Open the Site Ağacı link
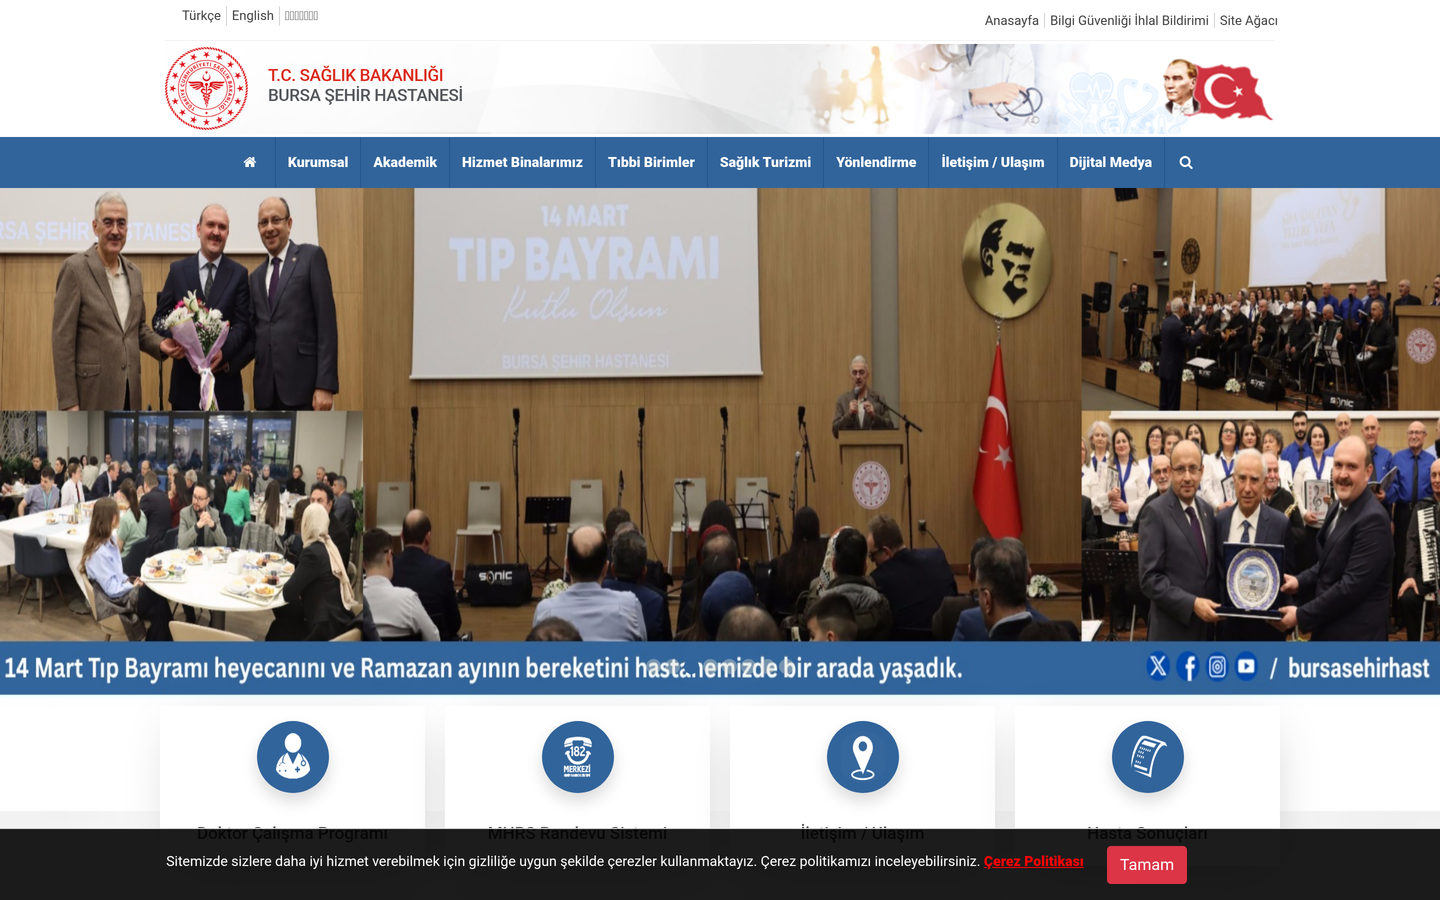Screen dimensions: 1440x900 pyautogui.click(x=1249, y=20)
